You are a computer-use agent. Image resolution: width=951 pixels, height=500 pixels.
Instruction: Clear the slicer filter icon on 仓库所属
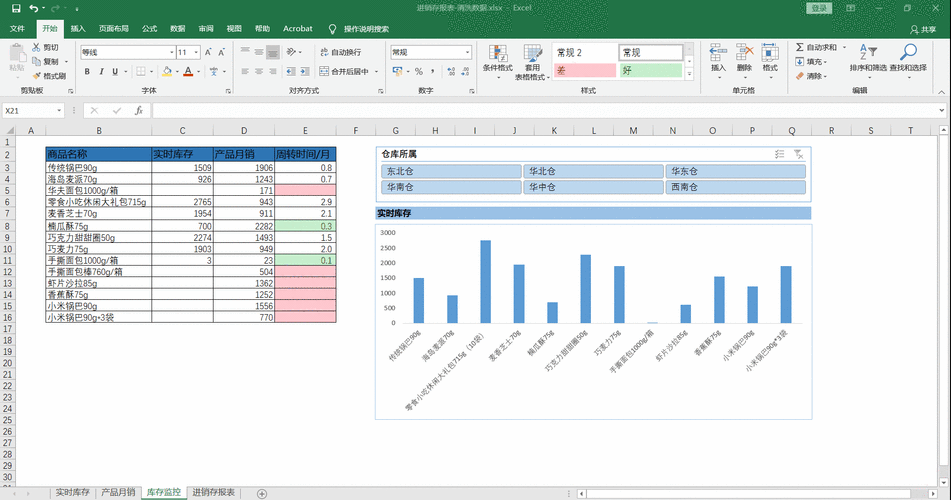tap(798, 154)
